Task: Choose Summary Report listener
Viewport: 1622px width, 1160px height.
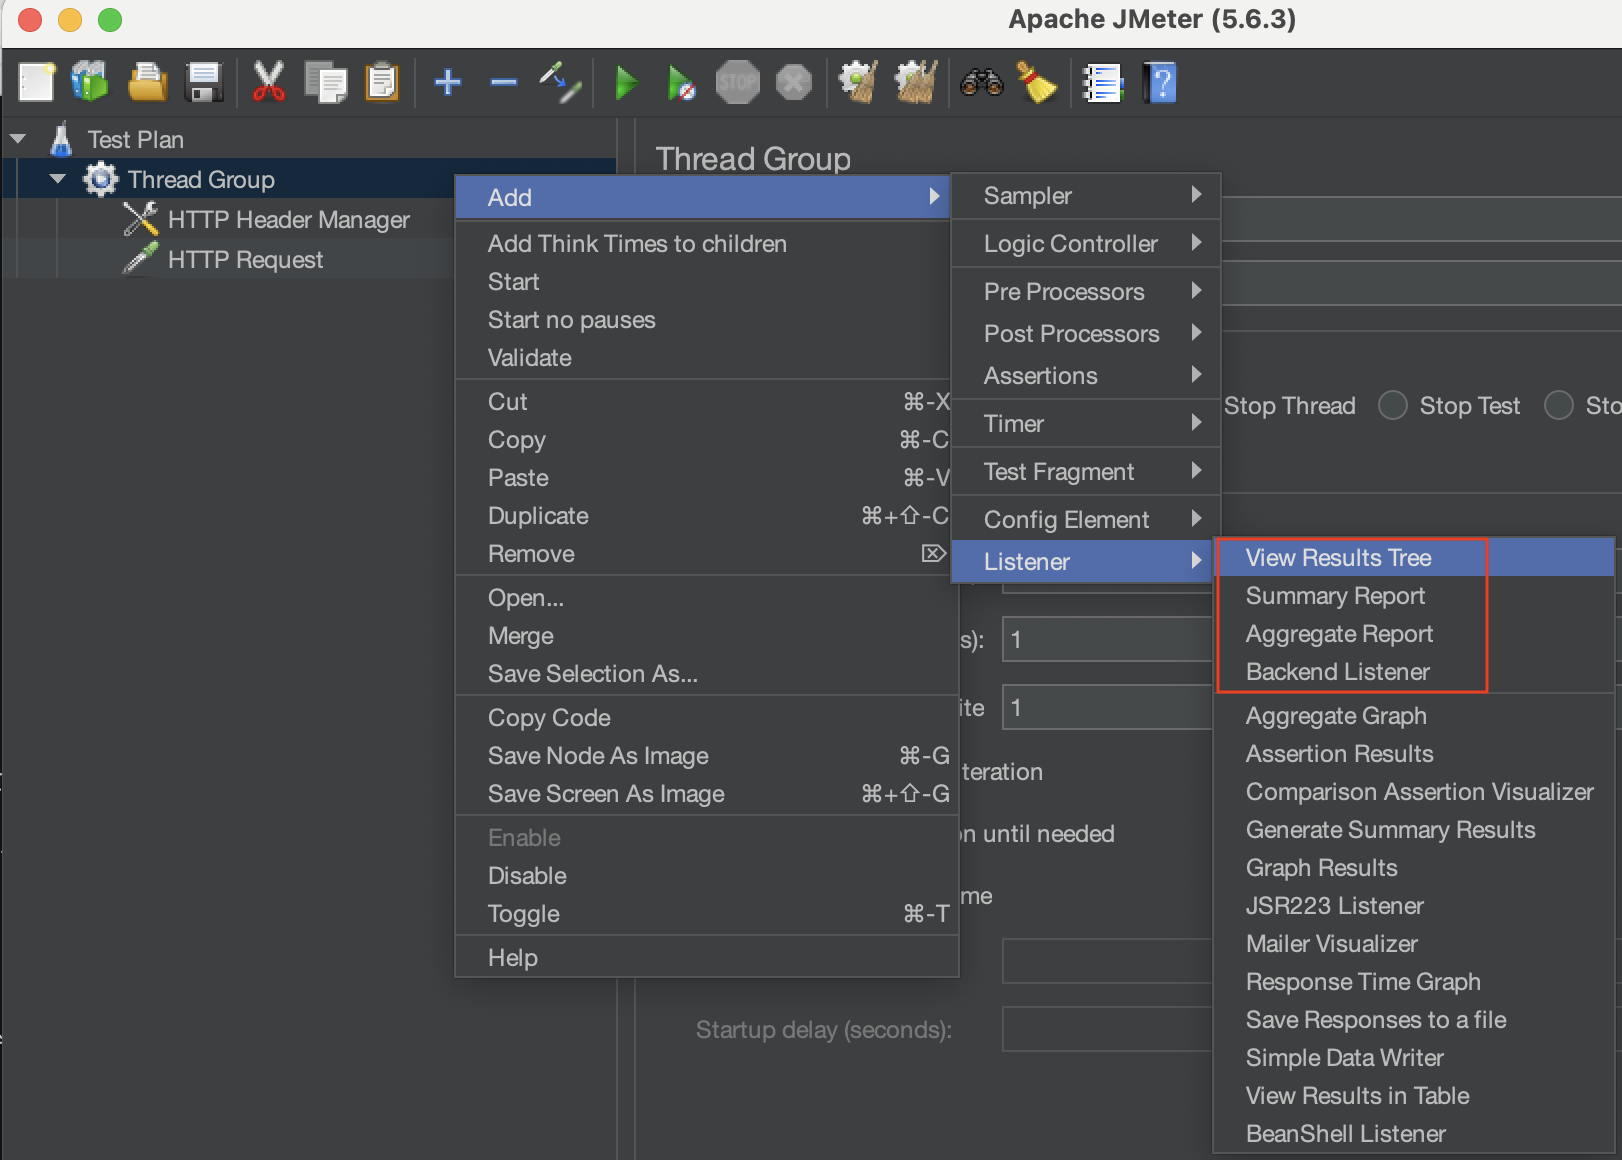Action: 1414,596
